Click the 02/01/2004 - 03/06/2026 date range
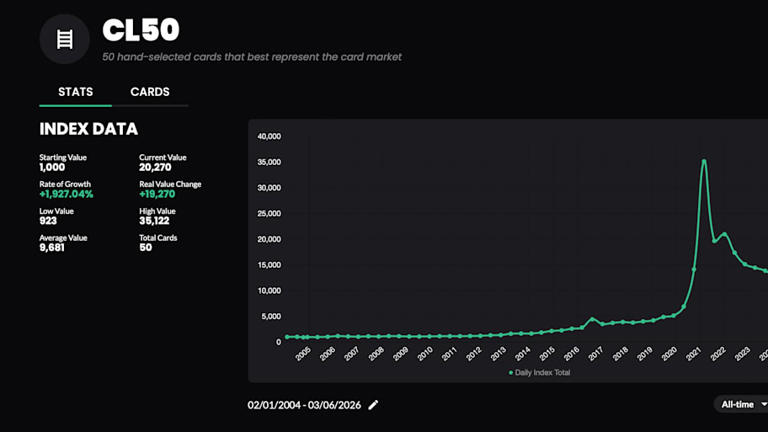Viewport: 768px width, 432px height. 305,405
